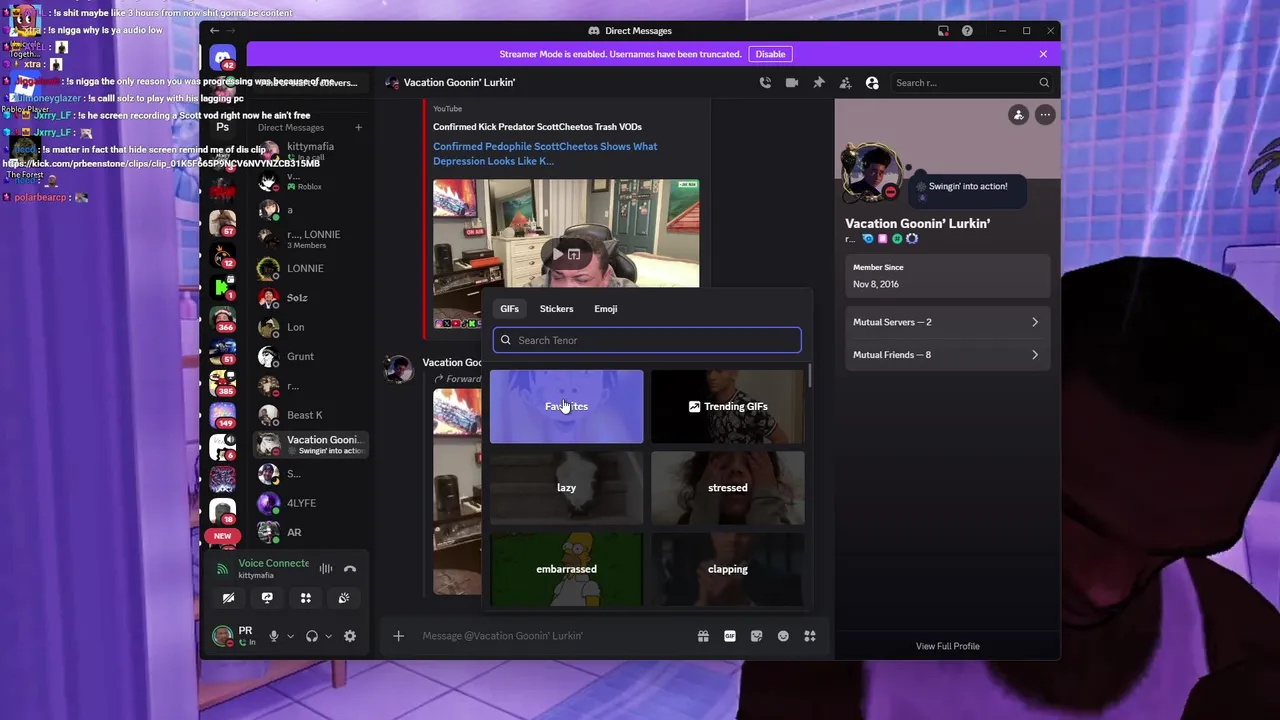Open the stressed GIF category
The image size is (1280, 720).
click(x=728, y=488)
